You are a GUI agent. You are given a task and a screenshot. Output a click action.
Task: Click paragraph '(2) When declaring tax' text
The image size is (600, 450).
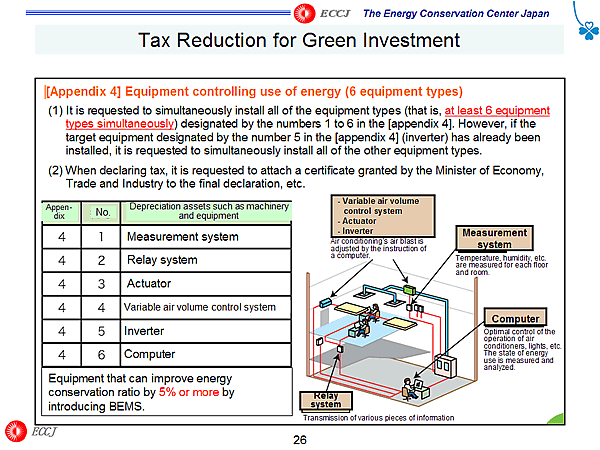tap(295, 177)
